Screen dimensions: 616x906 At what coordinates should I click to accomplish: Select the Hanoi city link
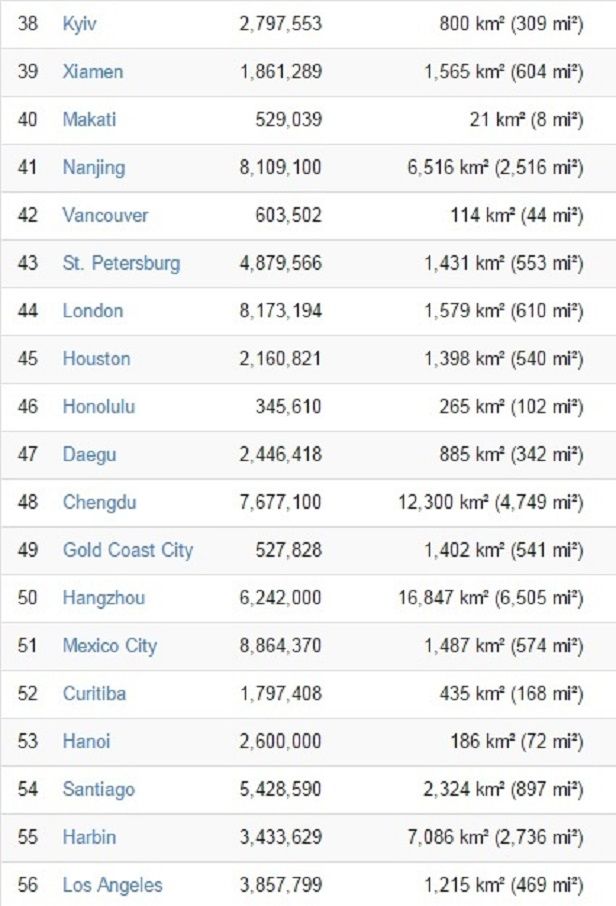[x=86, y=742]
